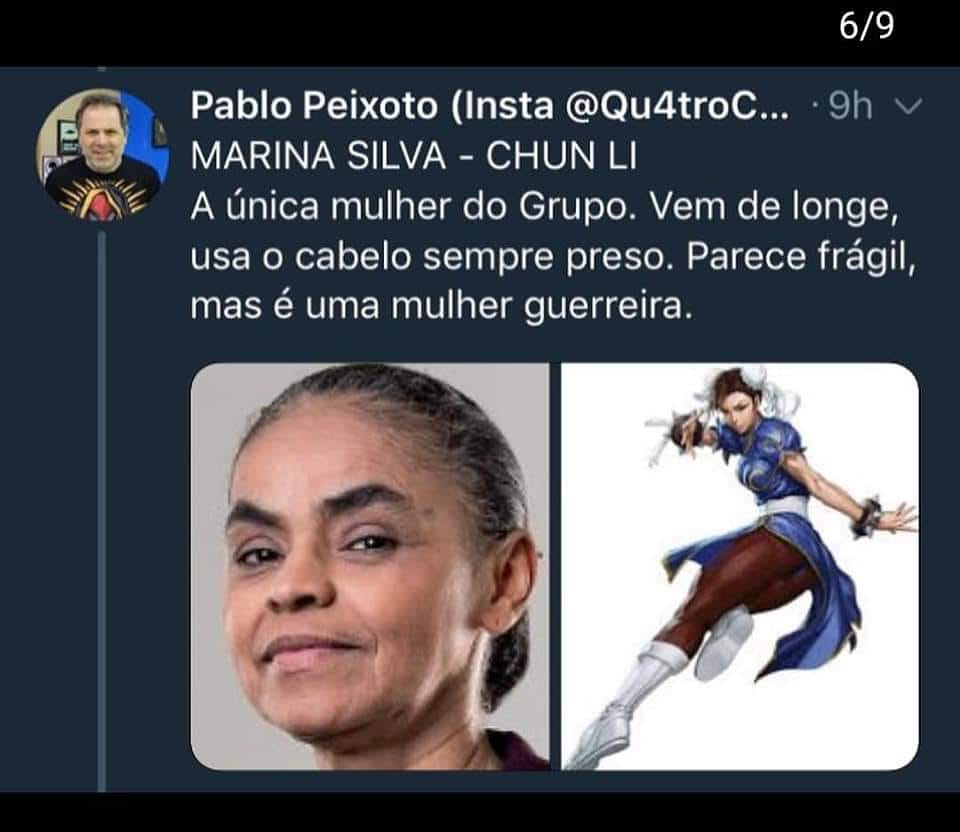Screen dimensions: 960x832
Task: Click the dot separator before 9h
Action: tap(815, 108)
